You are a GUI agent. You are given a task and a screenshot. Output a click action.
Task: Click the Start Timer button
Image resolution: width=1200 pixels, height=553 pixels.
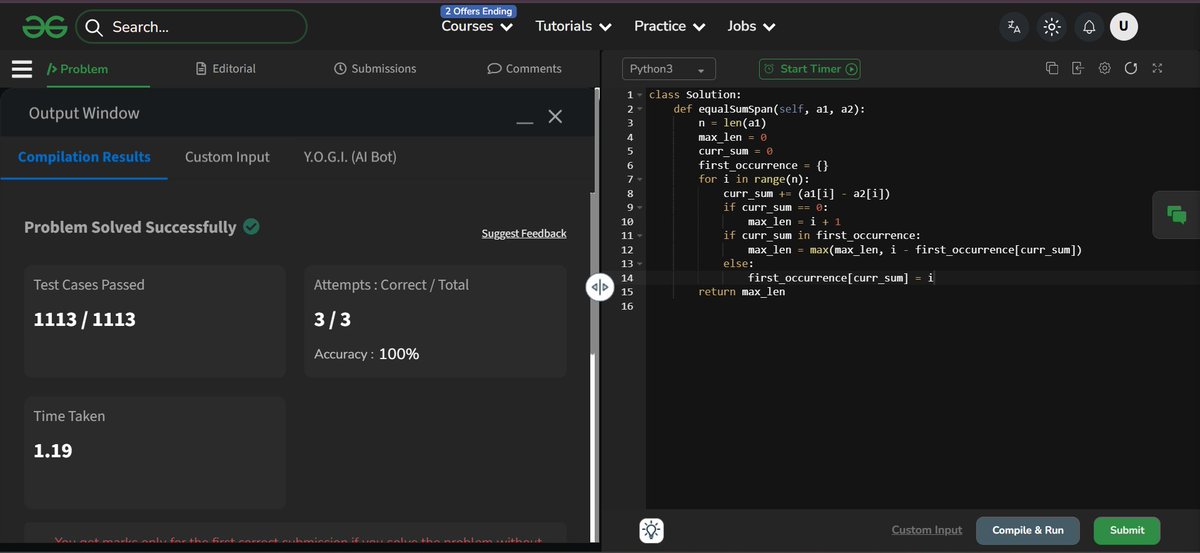click(x=810, y=69)
